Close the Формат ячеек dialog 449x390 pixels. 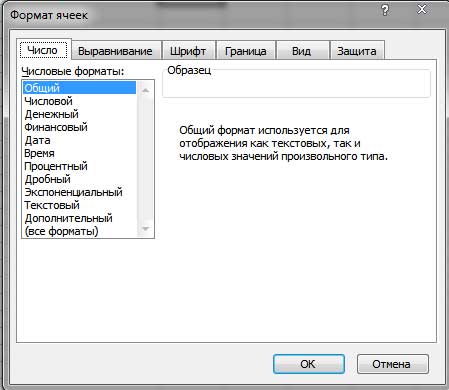point(422,9)
